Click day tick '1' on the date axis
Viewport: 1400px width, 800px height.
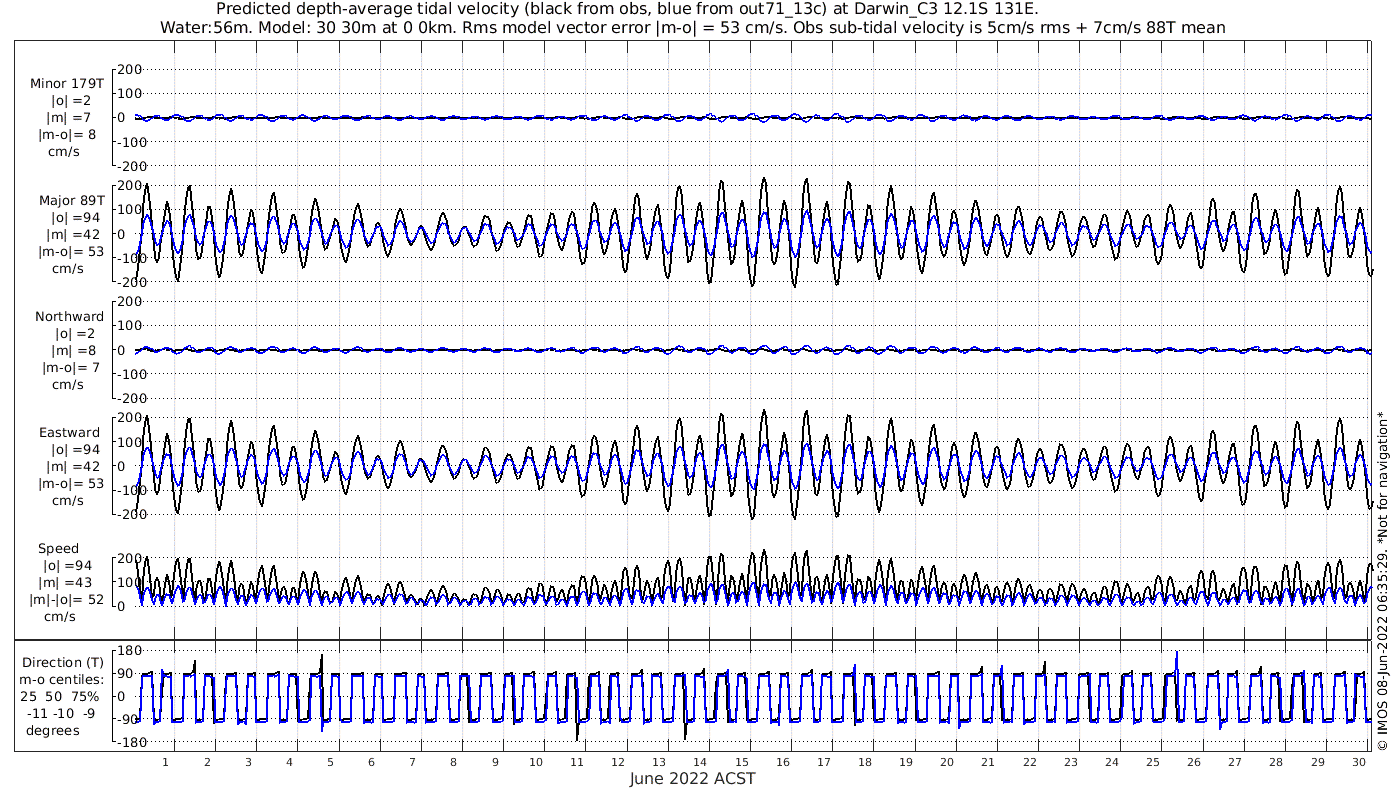[165, 762]
